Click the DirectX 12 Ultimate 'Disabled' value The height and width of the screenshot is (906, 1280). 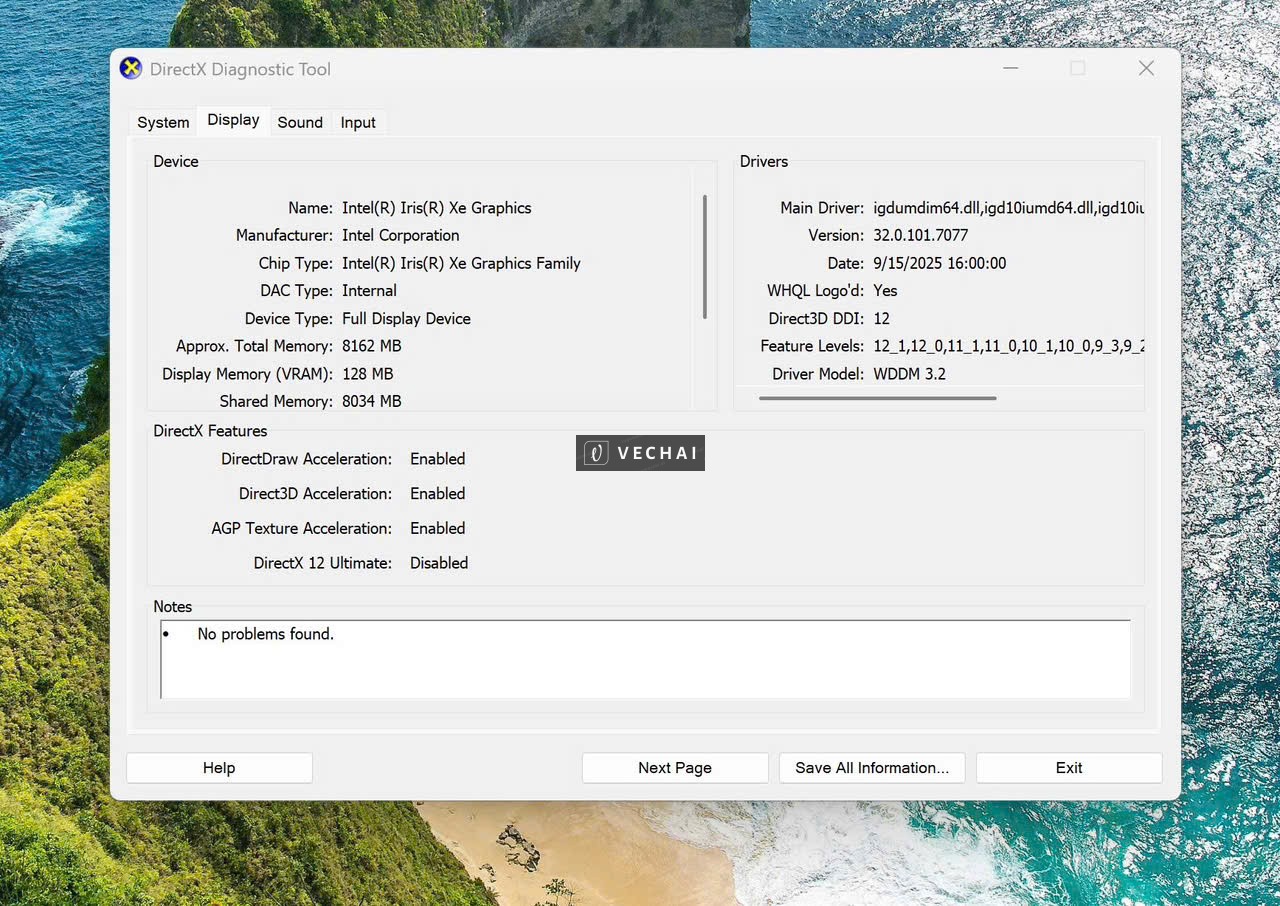click(439, 563)
